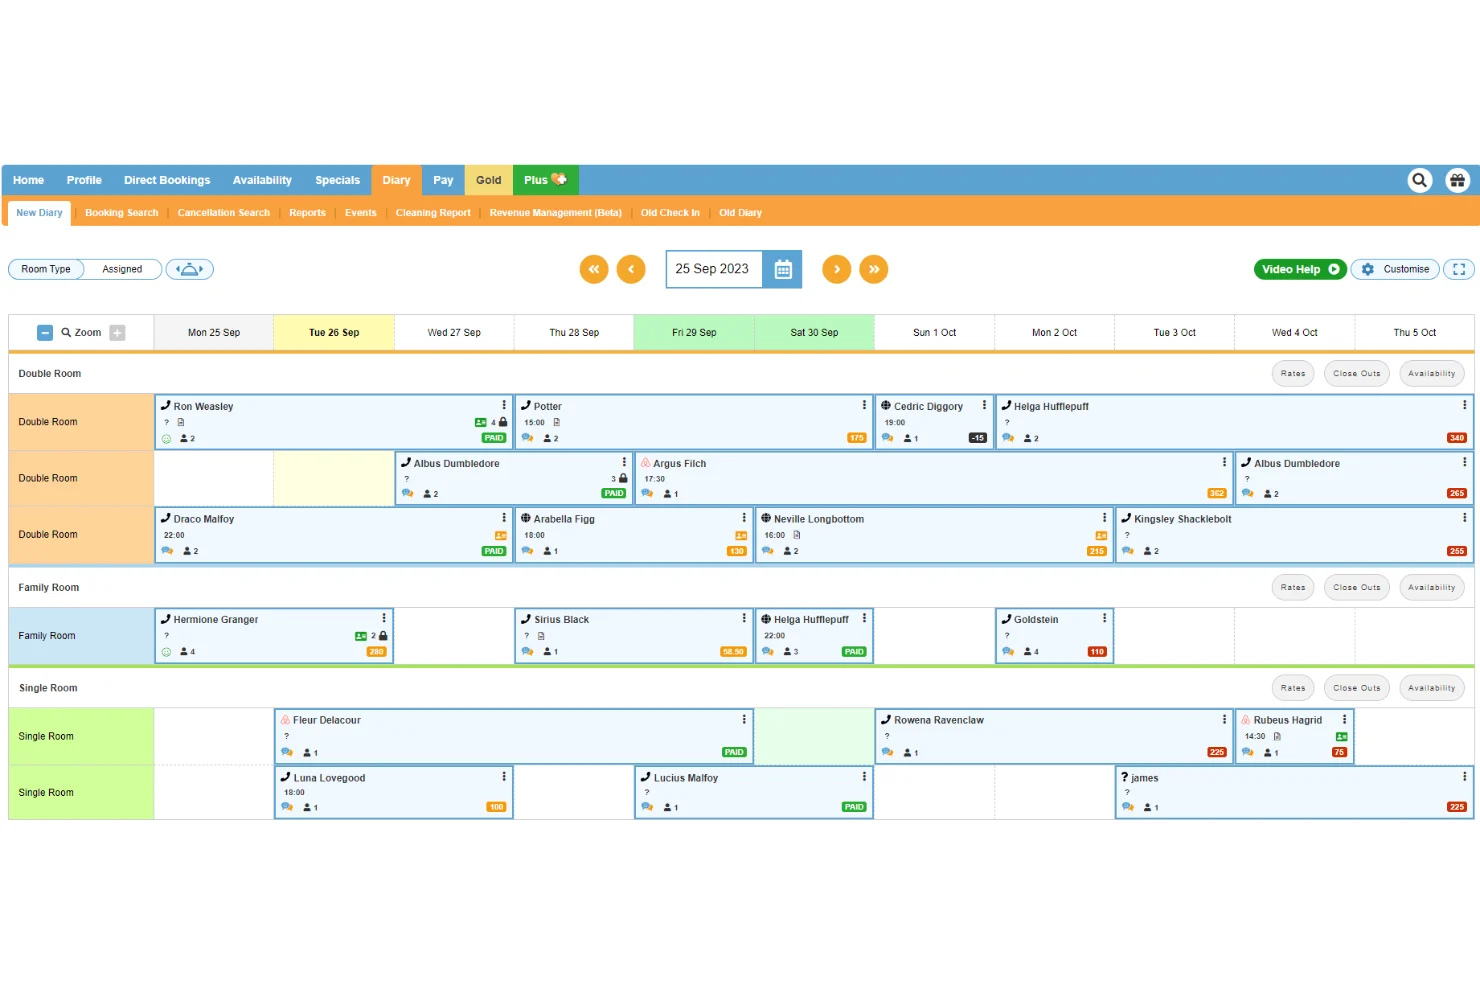1480x987 pixels.
Task: Zoom in with the plus button
Action: click(118, 333)
